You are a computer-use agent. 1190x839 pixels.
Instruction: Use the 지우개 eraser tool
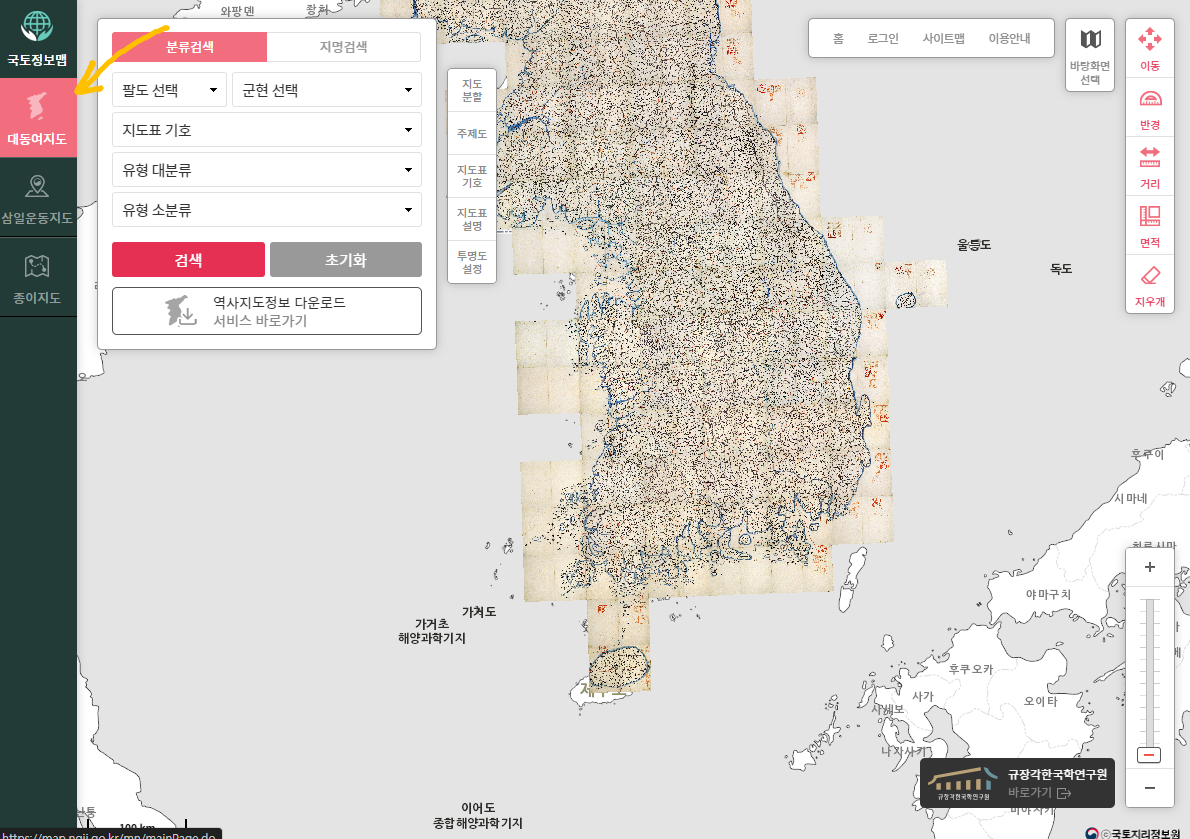pyautogui.click(x=1150, y=285)
